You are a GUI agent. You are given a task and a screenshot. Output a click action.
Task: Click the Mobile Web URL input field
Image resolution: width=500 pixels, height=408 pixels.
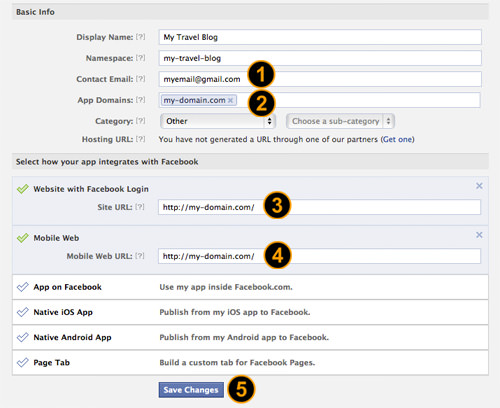click(x=319, y=256)
